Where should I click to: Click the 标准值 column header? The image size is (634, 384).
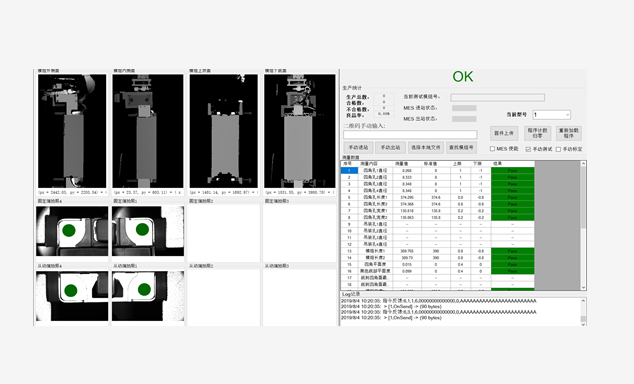coord(436,164)
